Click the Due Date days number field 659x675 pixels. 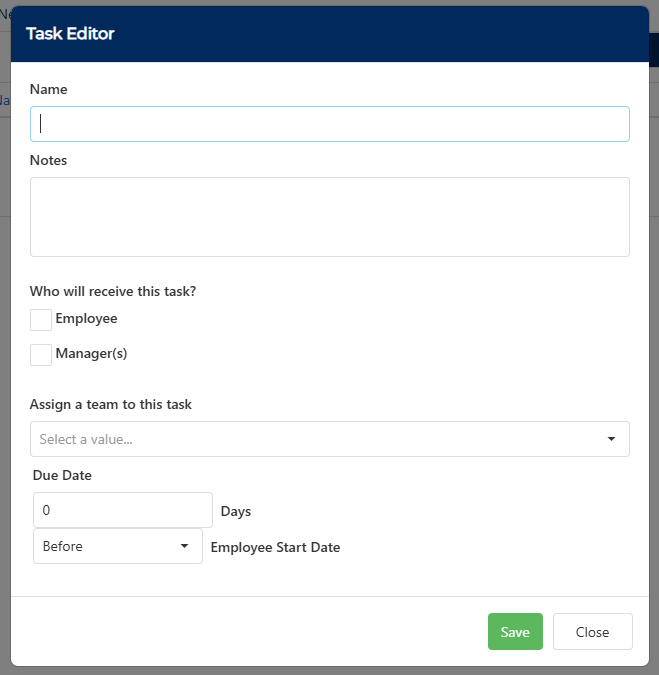pyautogui.click(x=123, y=510)
